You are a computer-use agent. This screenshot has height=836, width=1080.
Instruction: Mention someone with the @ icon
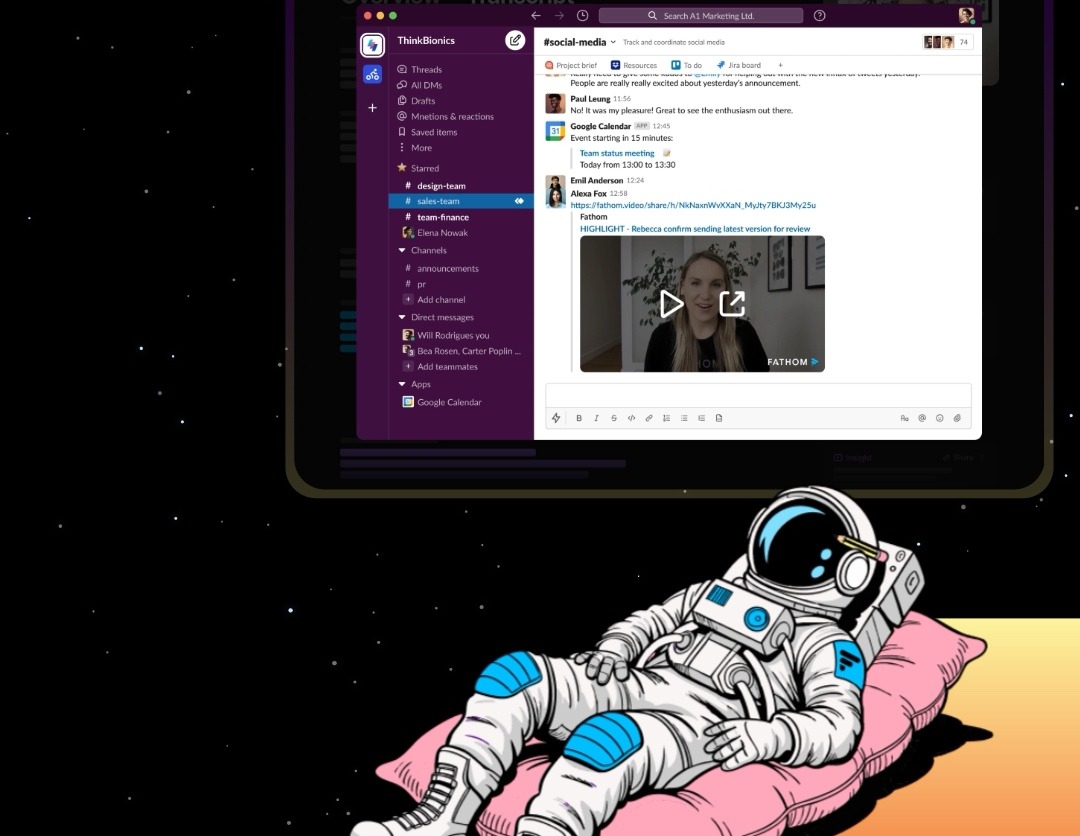pos(922,418)
